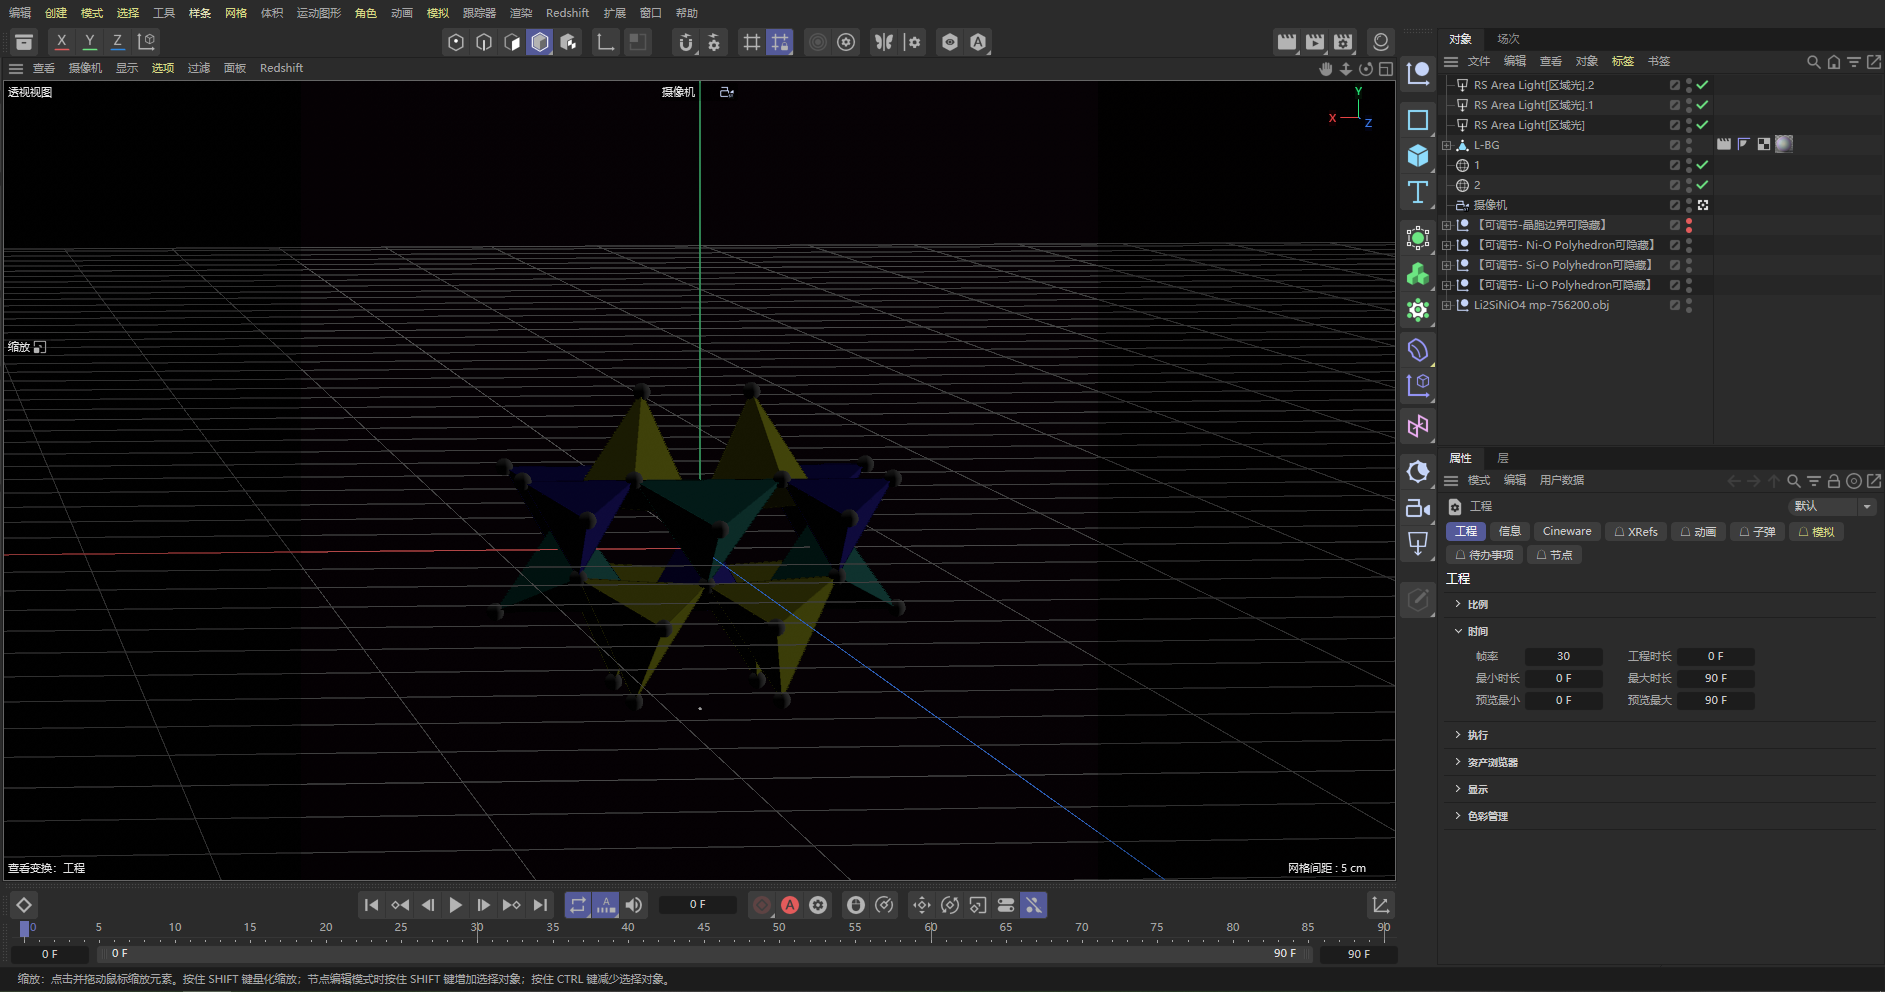Image resolution: width=1885 pixels, height=992 pixels.
Task: Open the Cineware settings tab
Action: (x=1566, y=531)
